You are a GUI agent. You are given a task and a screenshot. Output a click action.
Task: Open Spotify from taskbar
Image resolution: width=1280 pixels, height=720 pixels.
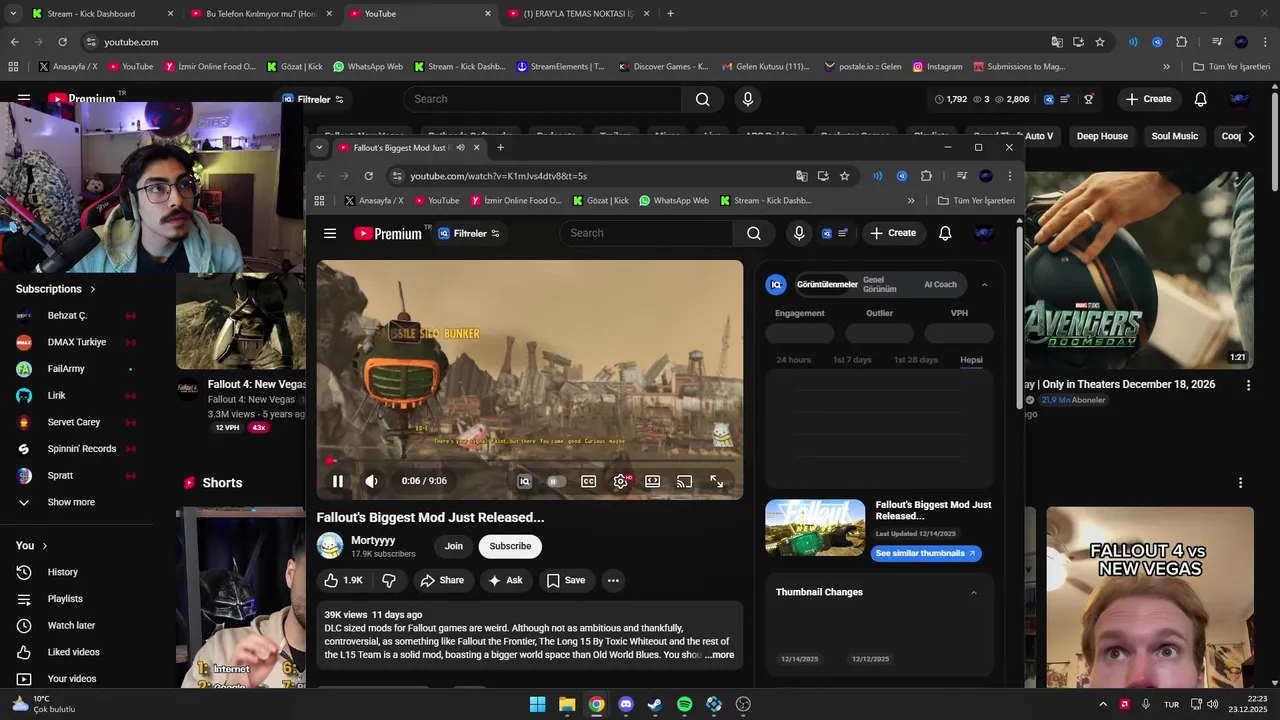pos(685,704)
